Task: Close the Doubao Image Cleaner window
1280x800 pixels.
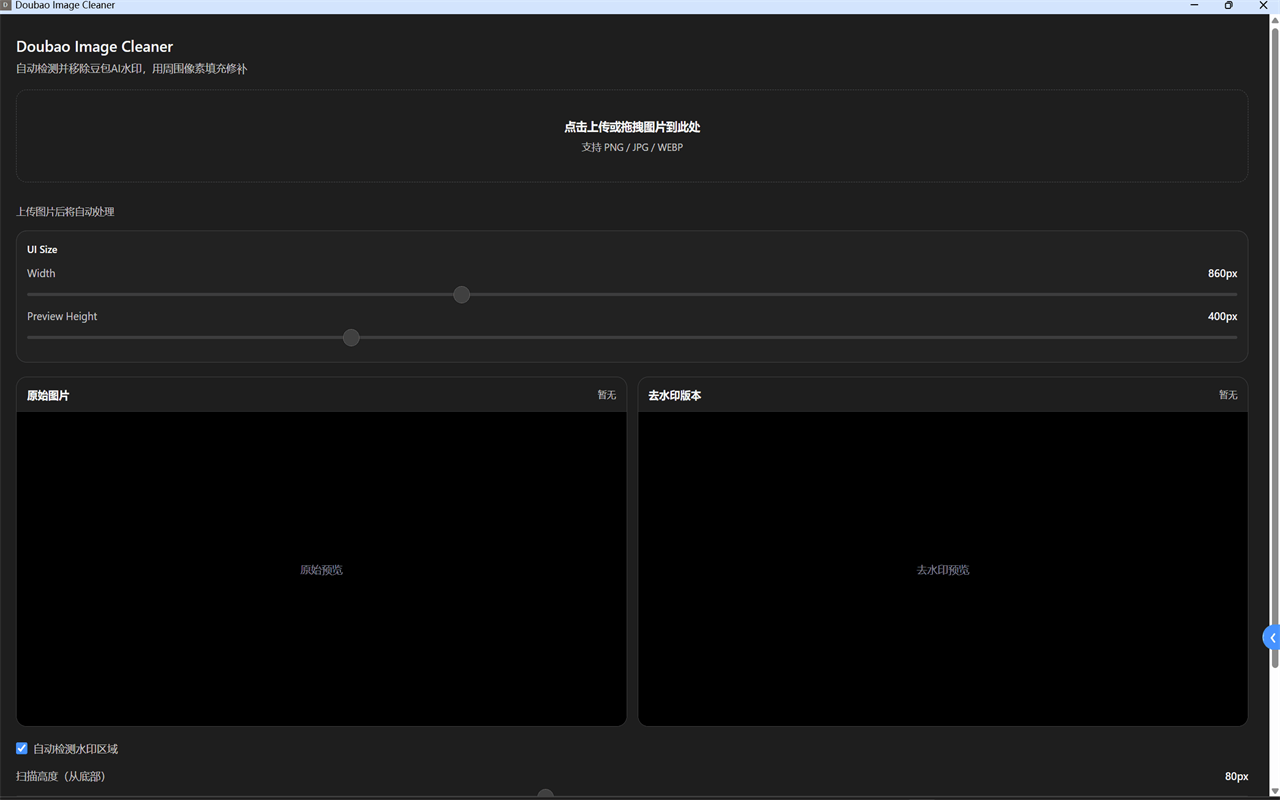Action: (1263, 5)
